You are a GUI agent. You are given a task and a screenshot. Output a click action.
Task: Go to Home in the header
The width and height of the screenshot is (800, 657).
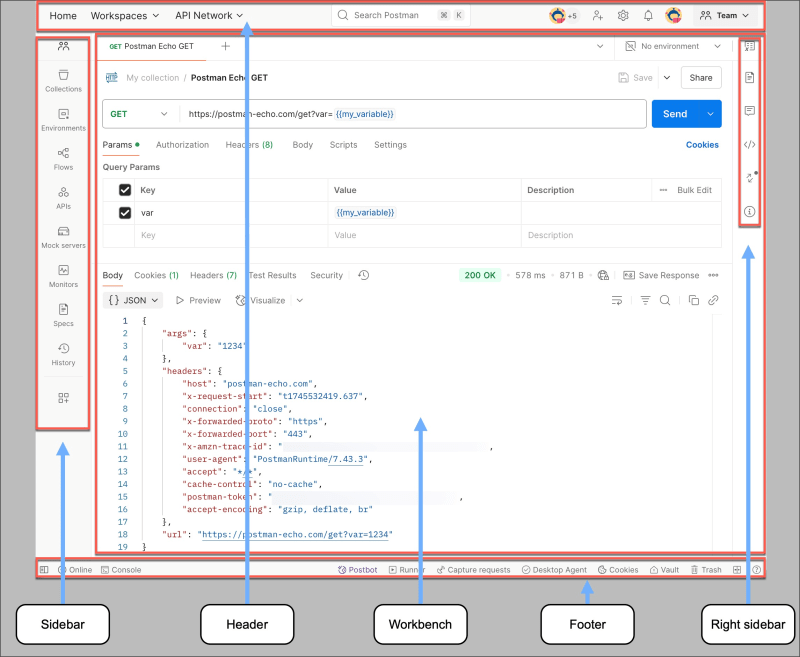point(63,16)
